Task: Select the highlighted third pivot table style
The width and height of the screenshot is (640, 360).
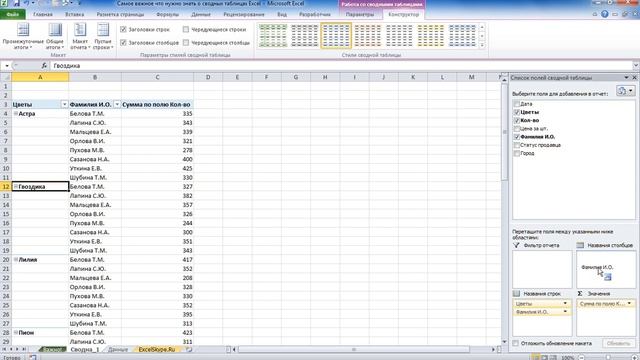Action: coord(336,36)
